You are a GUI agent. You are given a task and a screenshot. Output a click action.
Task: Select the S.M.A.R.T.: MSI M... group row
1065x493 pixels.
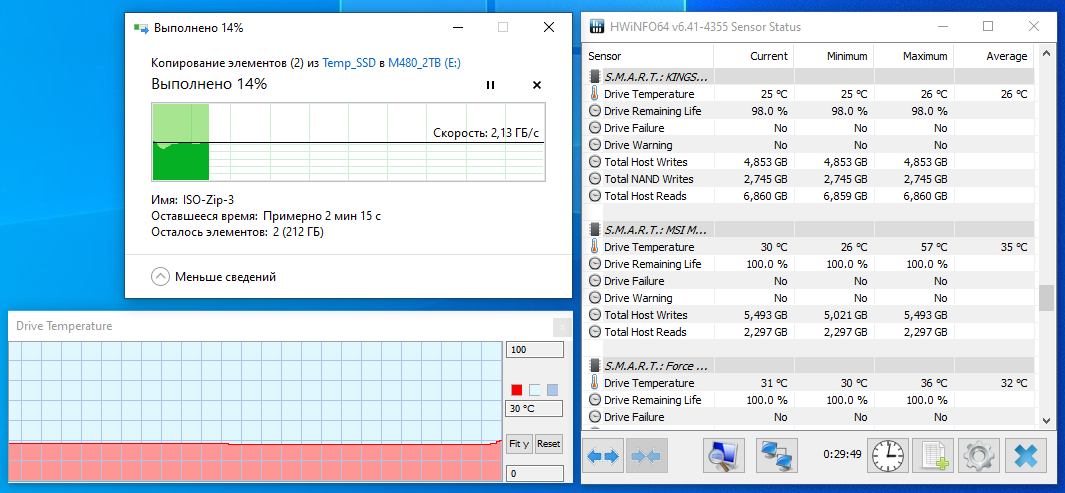click(x=809, y=230)
